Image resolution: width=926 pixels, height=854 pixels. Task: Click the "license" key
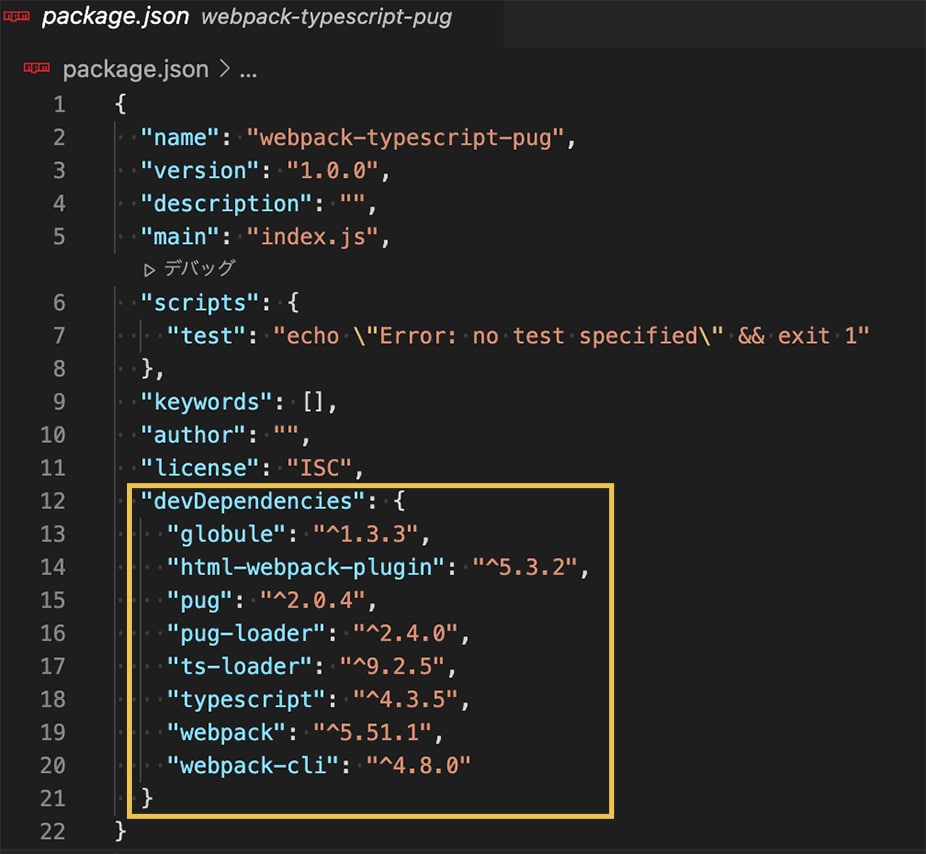(x=200, y=468)
